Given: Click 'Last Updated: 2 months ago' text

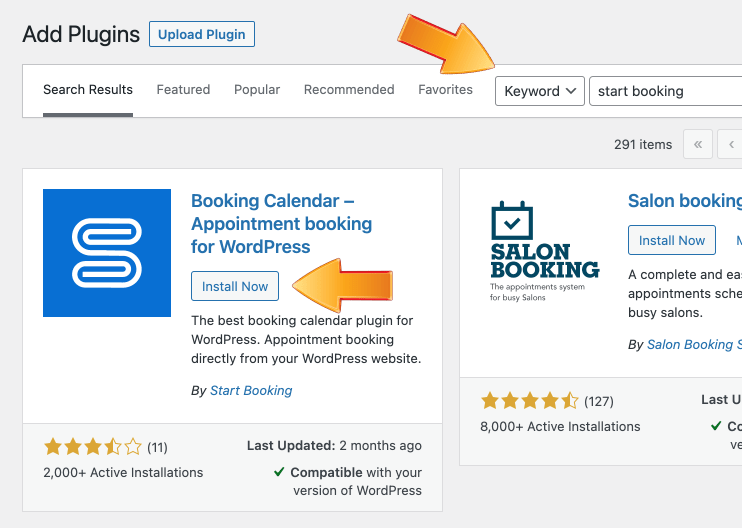Looking at the screenshot, I should [x=334, y=446].
